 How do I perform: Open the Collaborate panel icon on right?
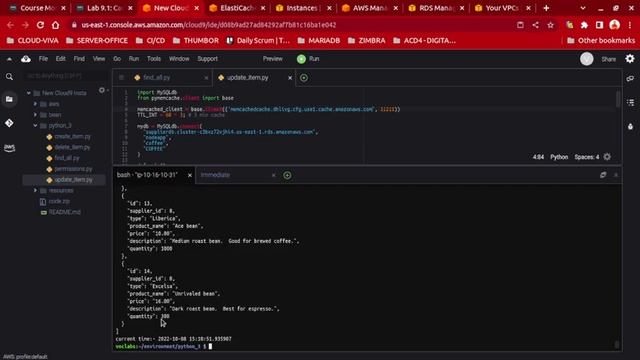point(630,78)
